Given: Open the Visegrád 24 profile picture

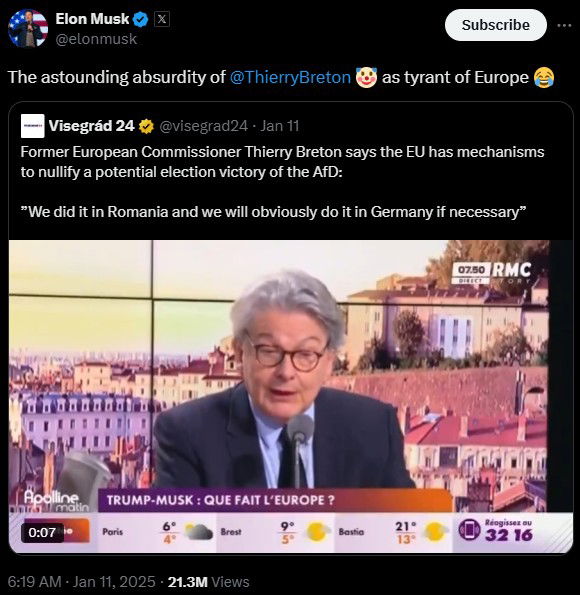Looking at the screenshot, I should pos(33,126).
